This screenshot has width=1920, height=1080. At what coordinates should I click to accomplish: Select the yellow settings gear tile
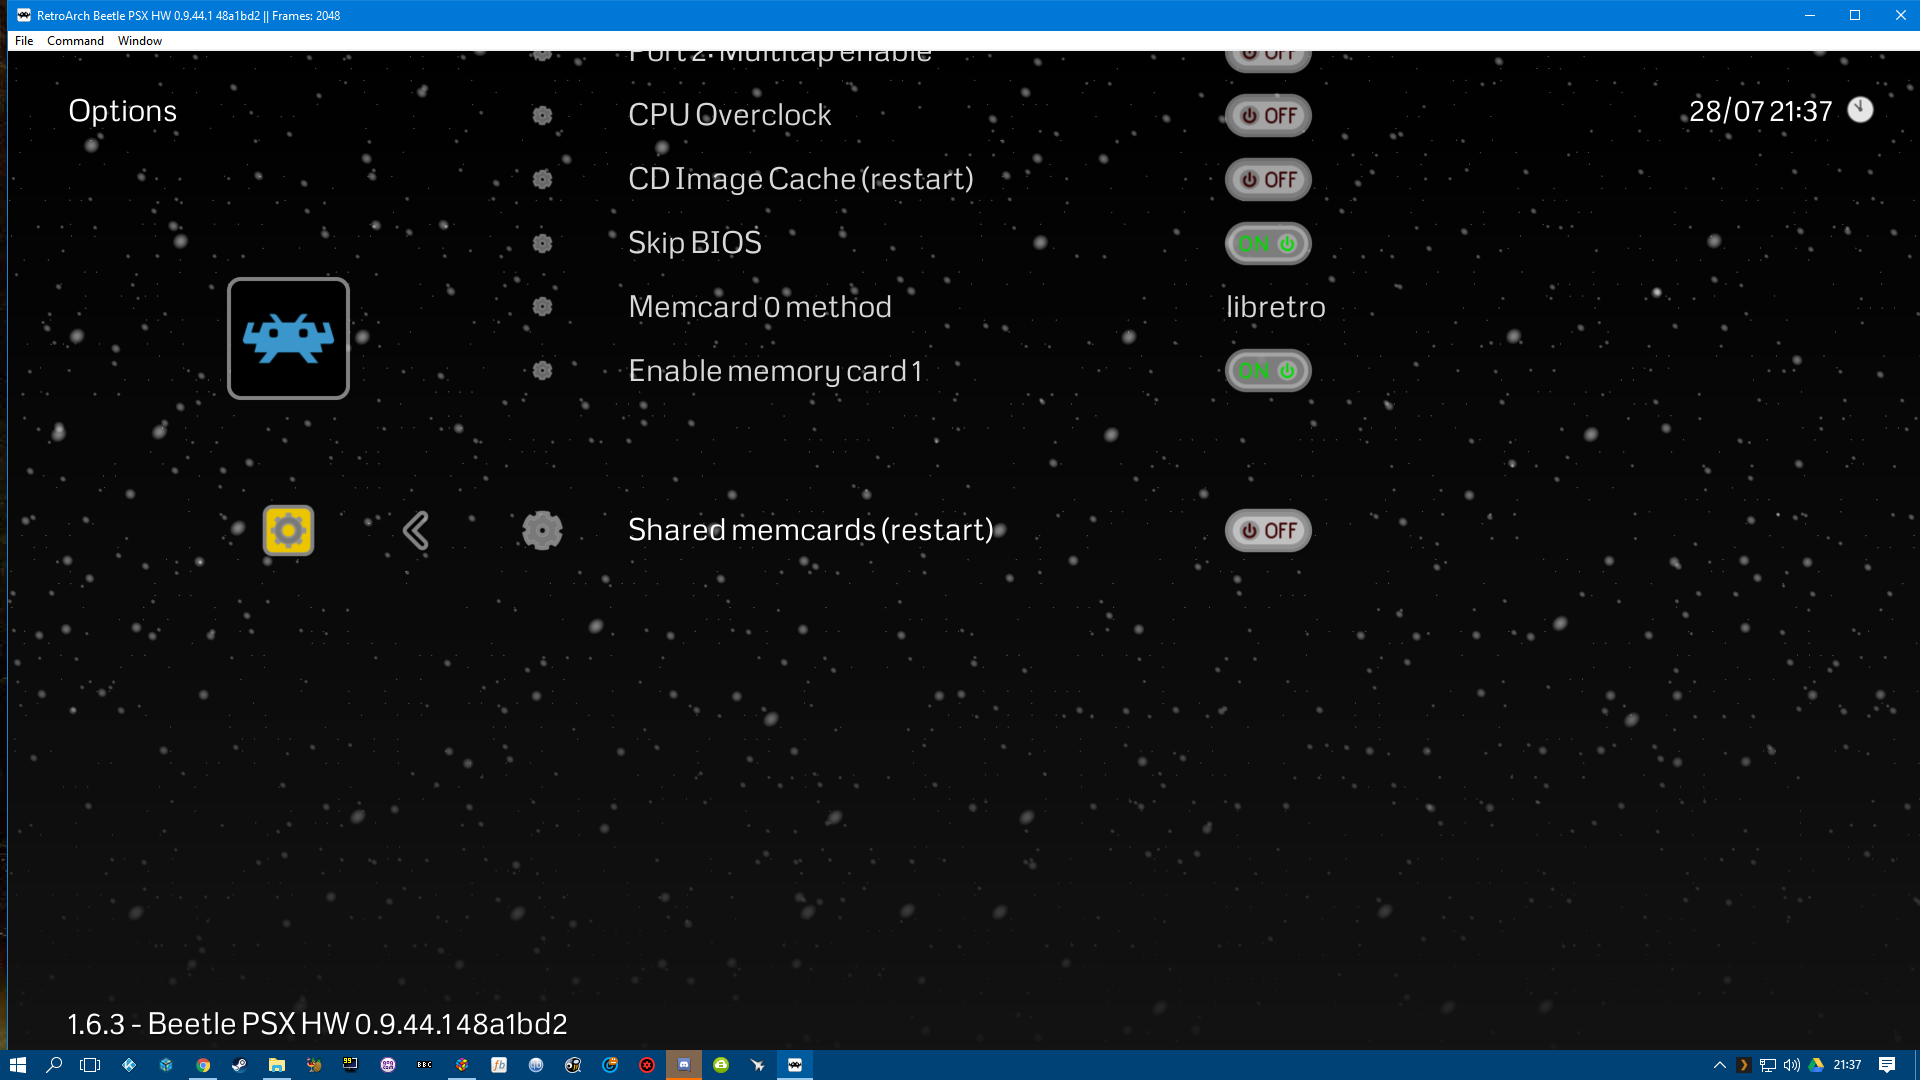coord(288,530)
